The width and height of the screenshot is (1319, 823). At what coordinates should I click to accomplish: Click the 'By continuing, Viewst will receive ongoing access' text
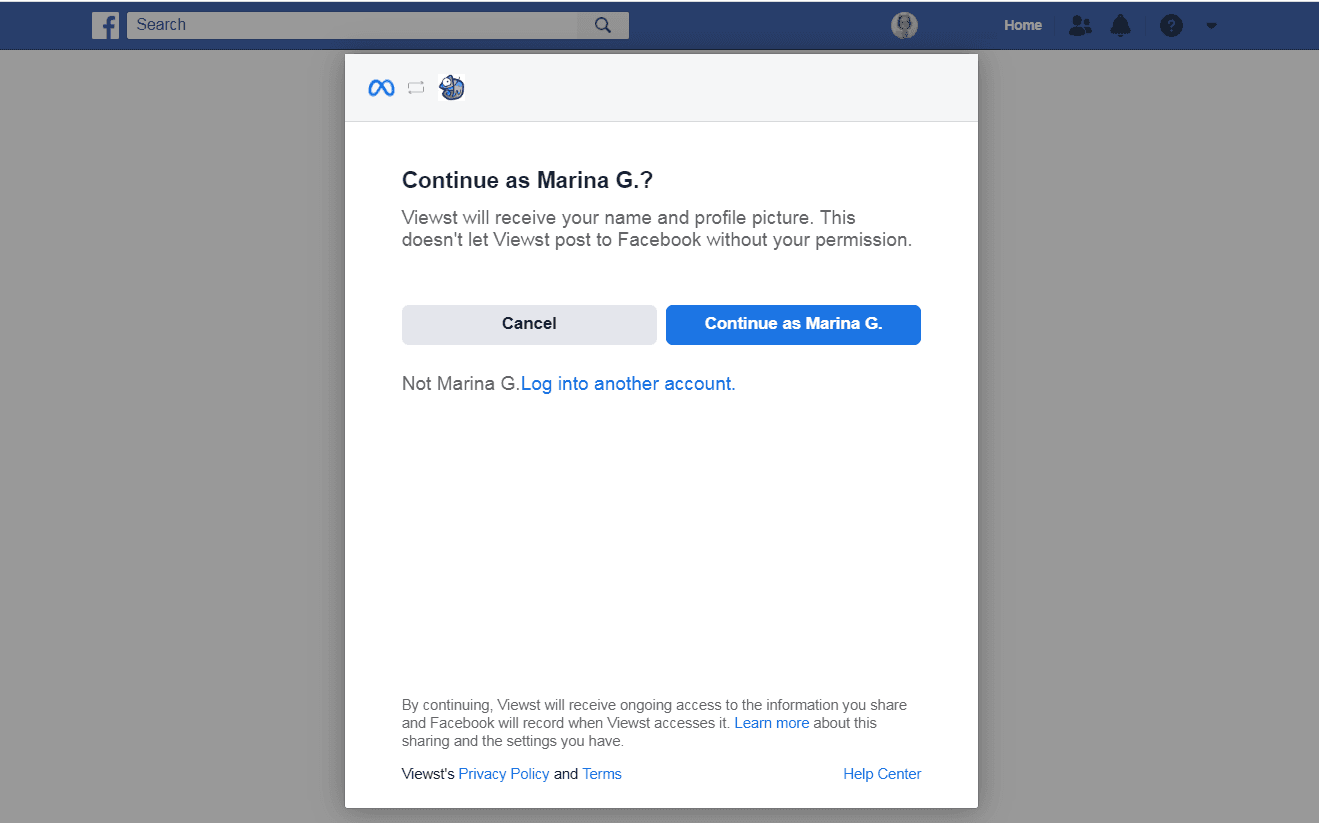point(654,723)
